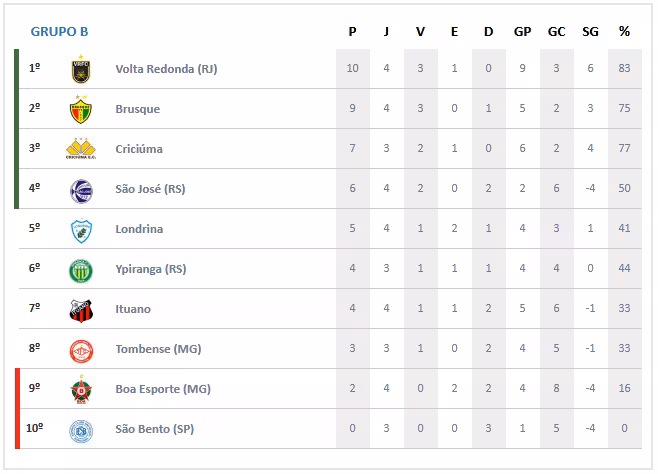Click the São José team crest
The width and height of the screenshot is (658, 474).
pos(80,189)
